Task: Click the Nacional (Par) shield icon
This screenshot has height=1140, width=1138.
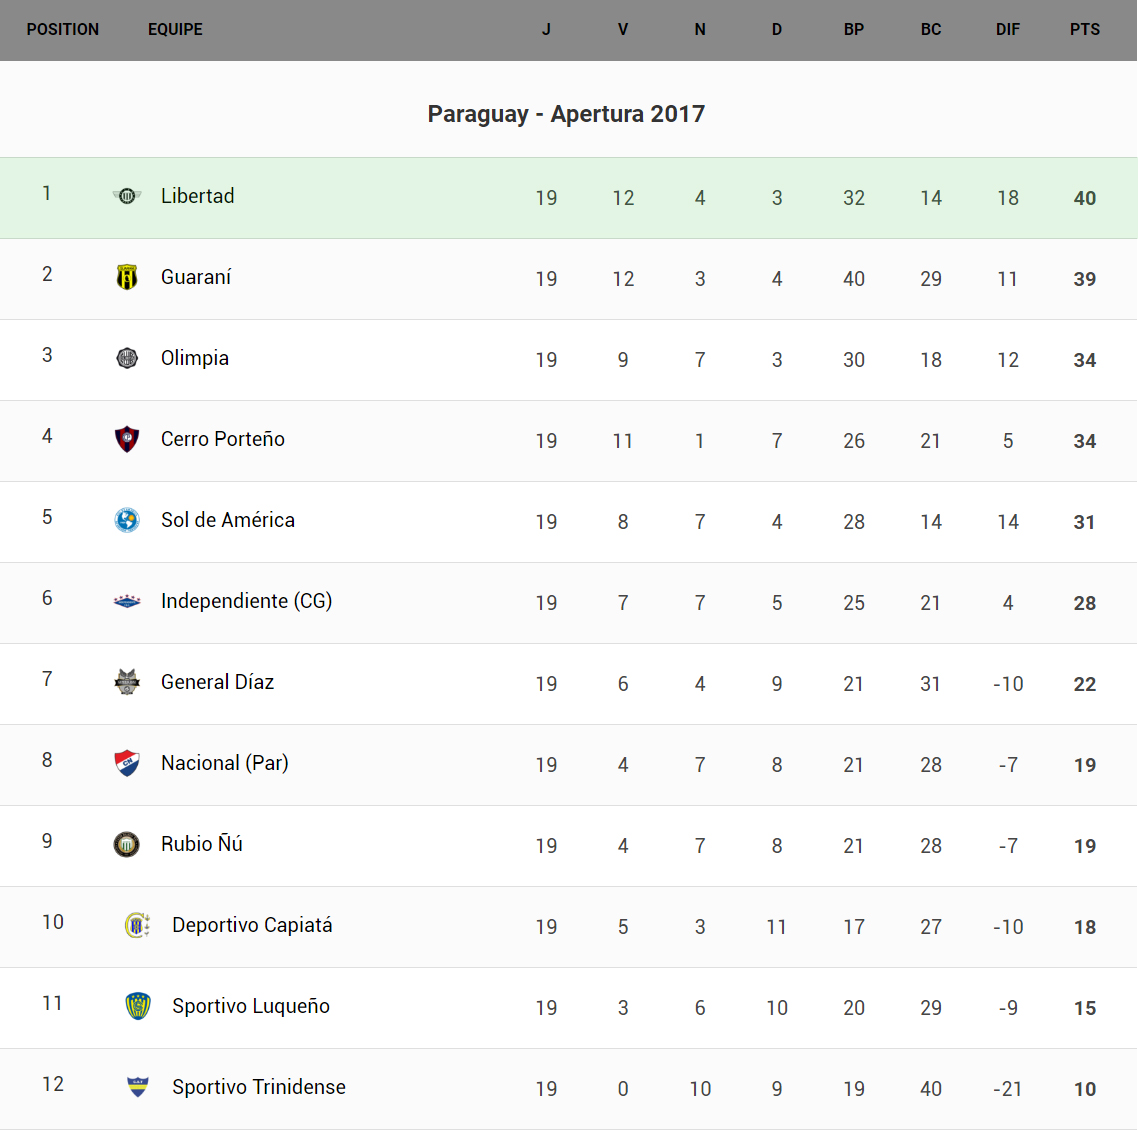Action: click(127, 763)
